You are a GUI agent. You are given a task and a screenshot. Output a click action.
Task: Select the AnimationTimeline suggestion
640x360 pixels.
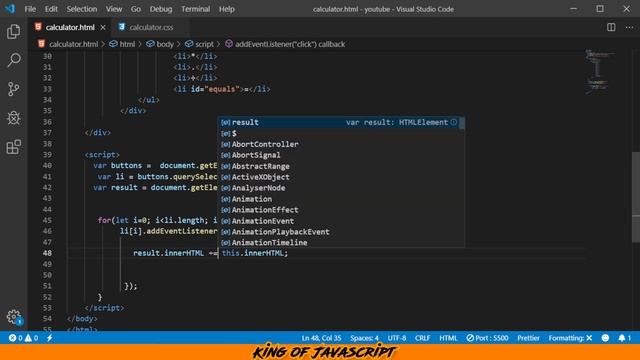click(x=339, y=242)
